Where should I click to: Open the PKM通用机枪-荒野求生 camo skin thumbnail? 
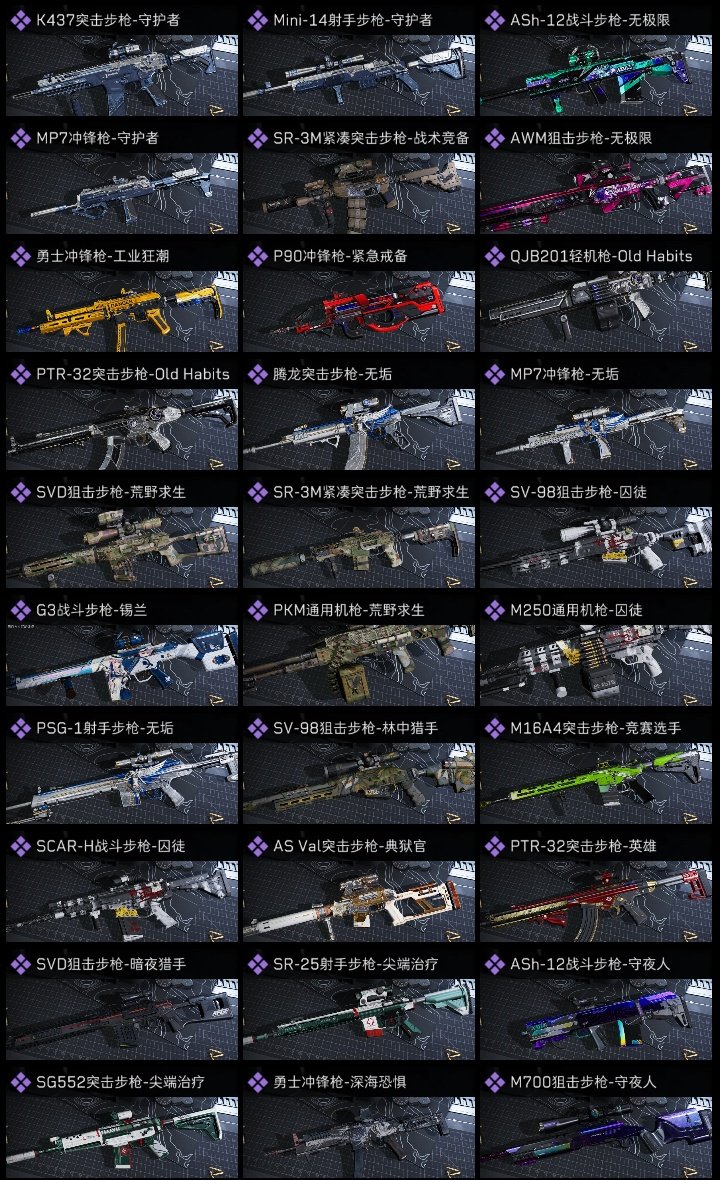pyautogui.click(x=359, y=665)
